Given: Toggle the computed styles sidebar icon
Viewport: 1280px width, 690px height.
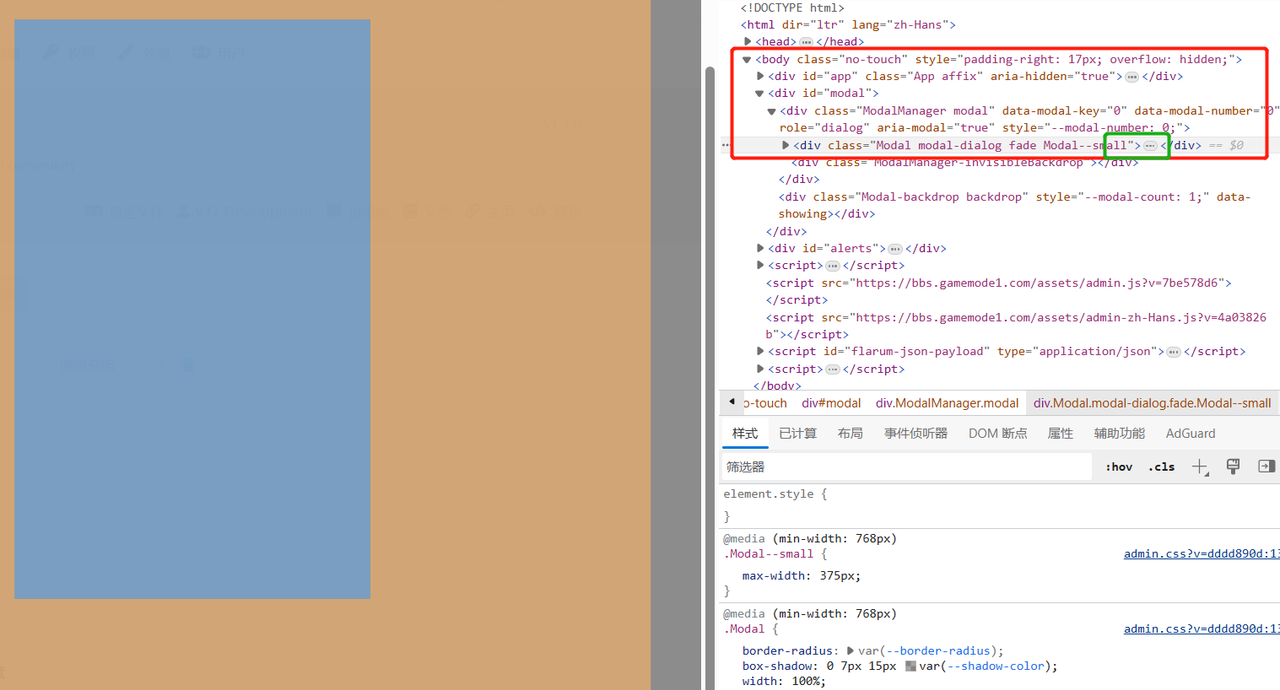Looking at the screenshot, I should point(1266,467).
